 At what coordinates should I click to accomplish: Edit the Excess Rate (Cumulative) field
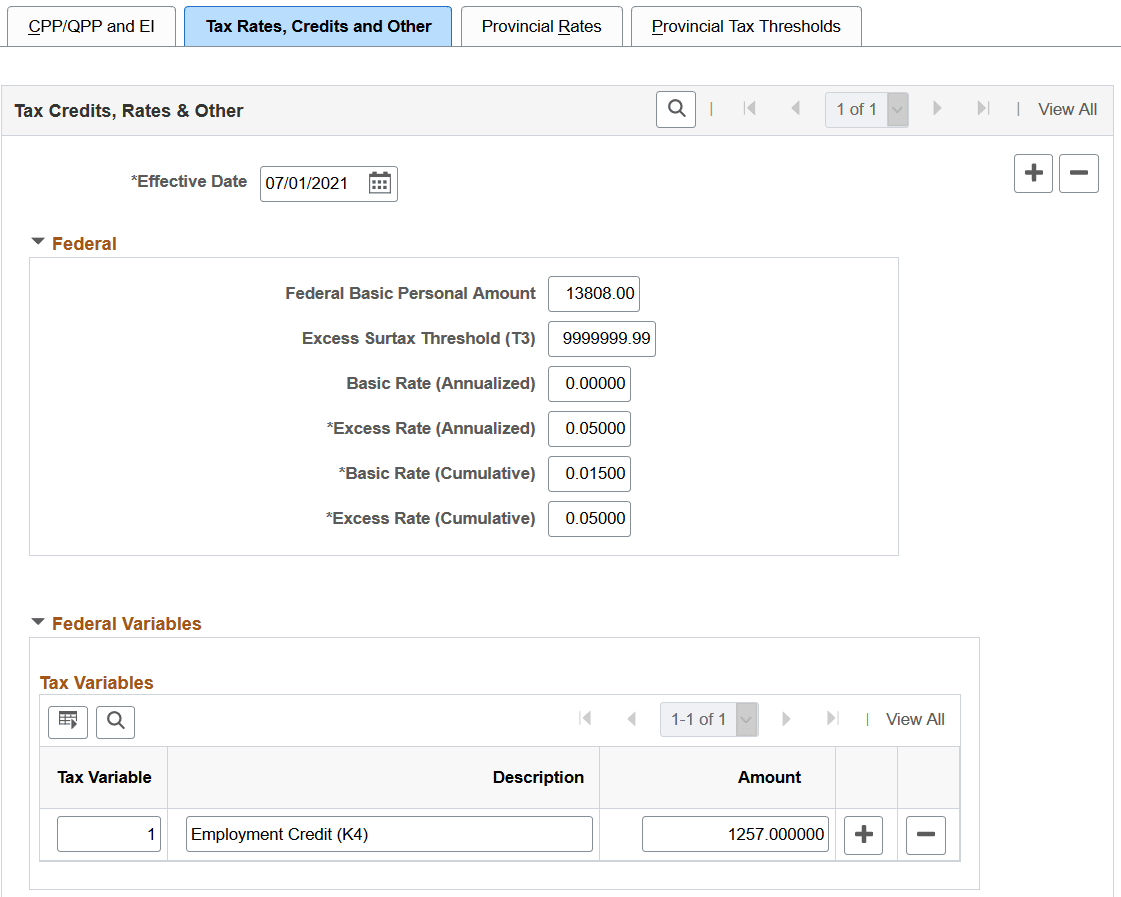[589, 519]
